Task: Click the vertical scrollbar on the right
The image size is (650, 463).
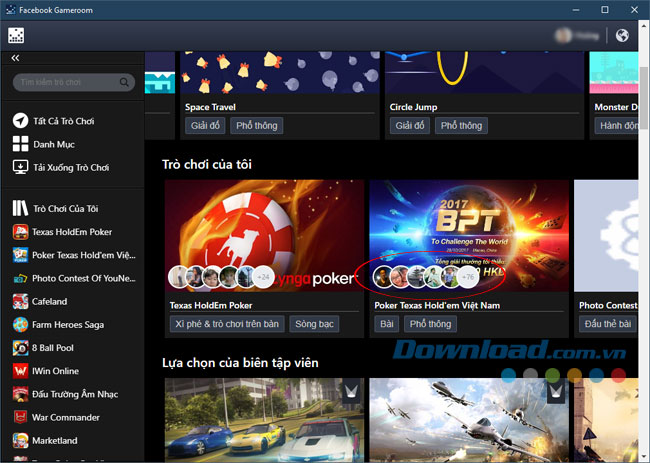Action: point(644,97)
